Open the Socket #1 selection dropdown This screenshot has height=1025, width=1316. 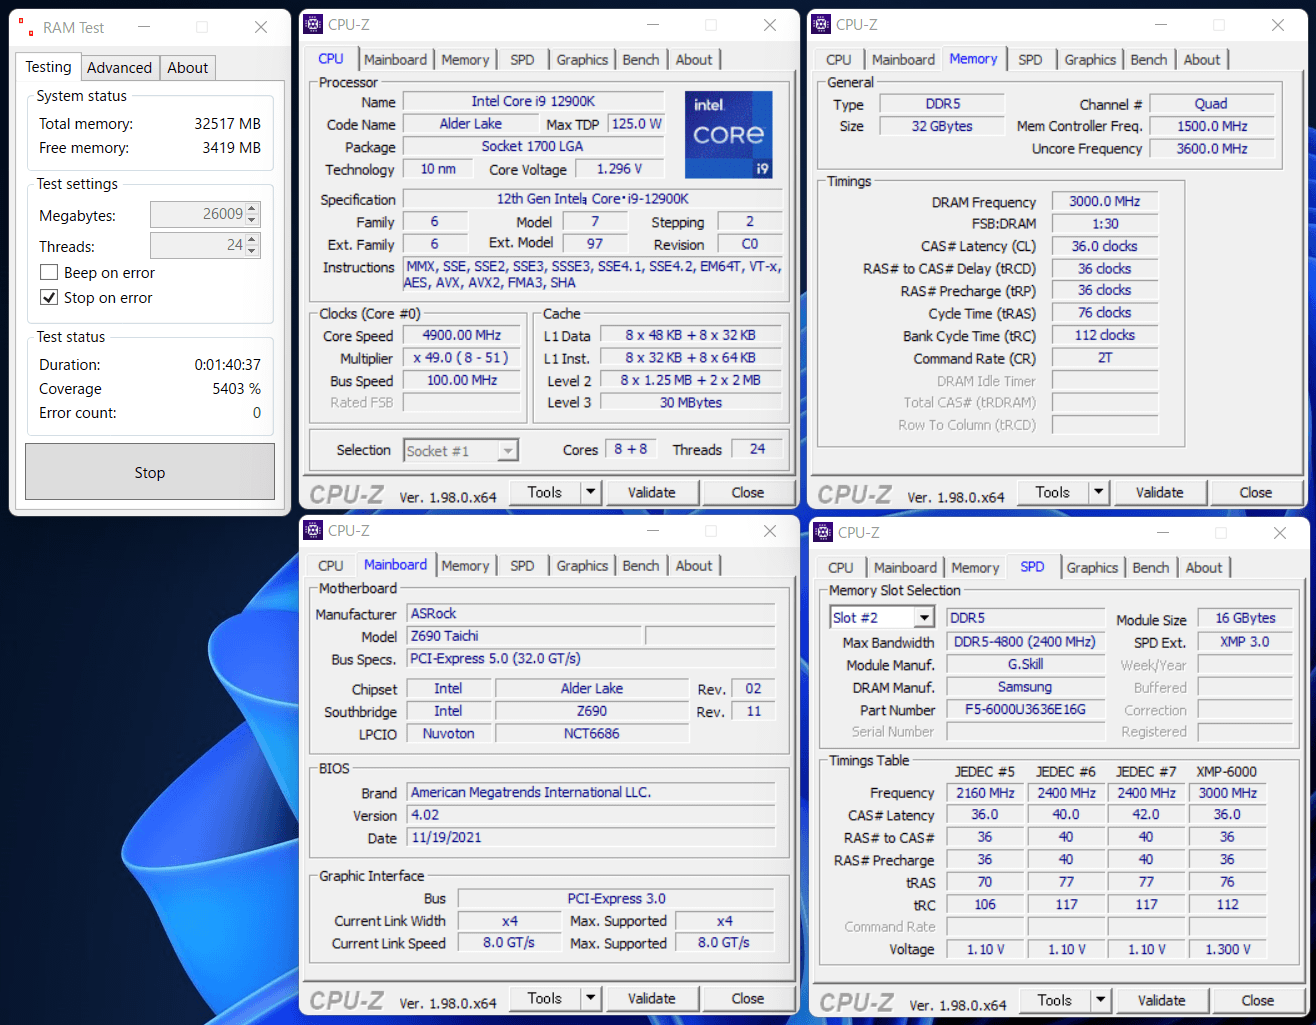[x=508, y=451]
